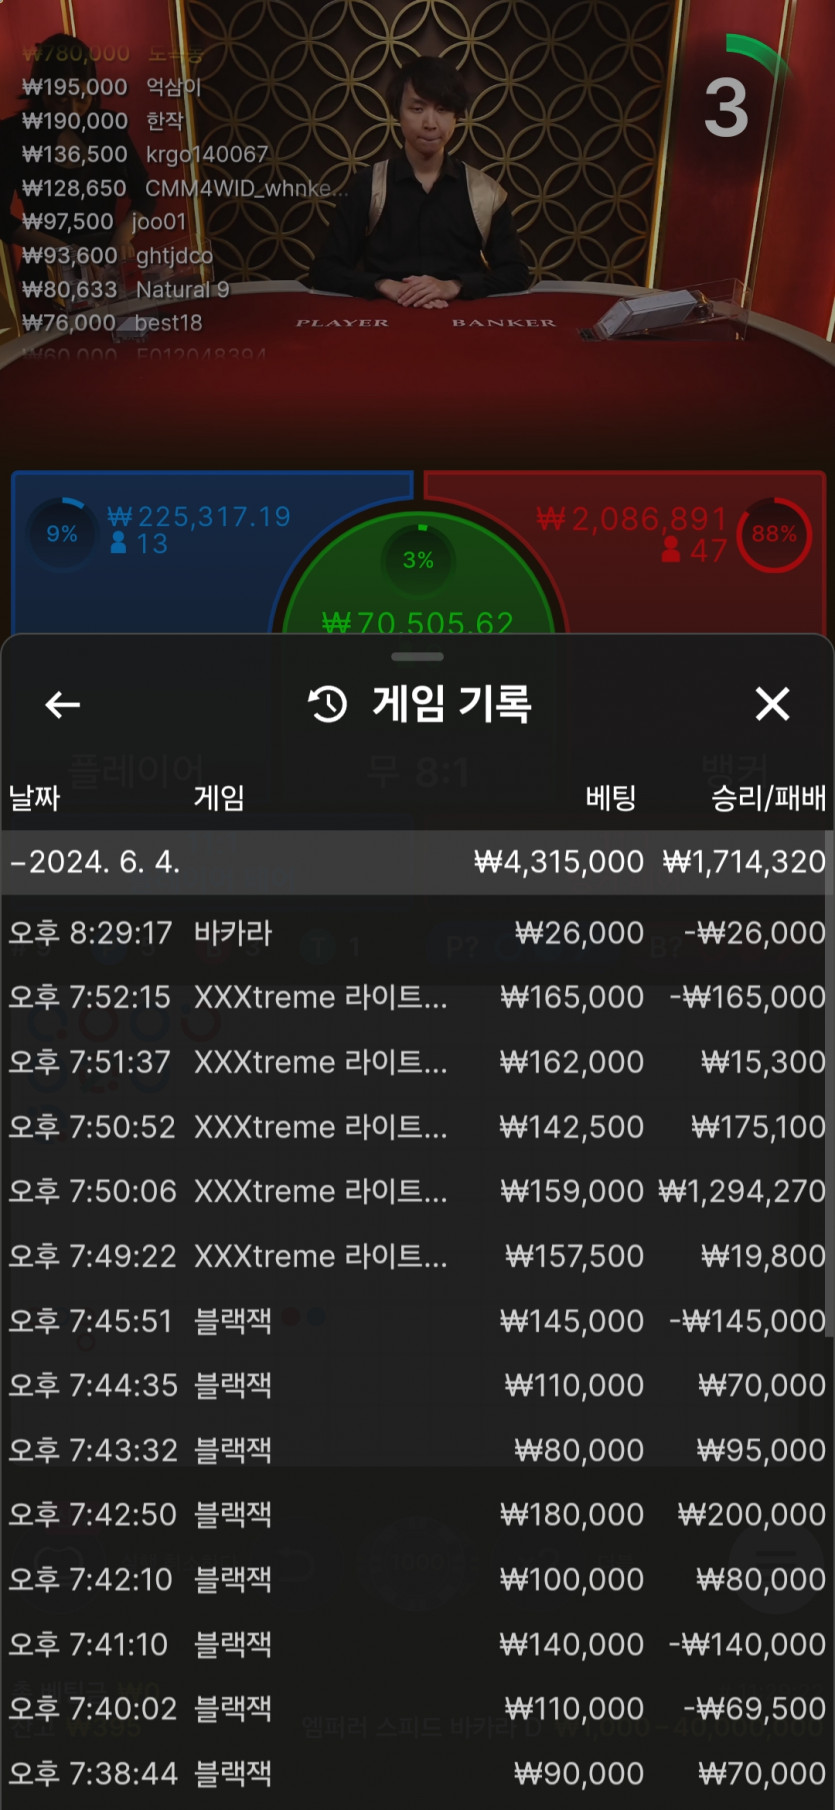Click the 3% Tie percentage indicator
The height and width of the screenshot is (1810, 835).
click(x=418, y=559)
